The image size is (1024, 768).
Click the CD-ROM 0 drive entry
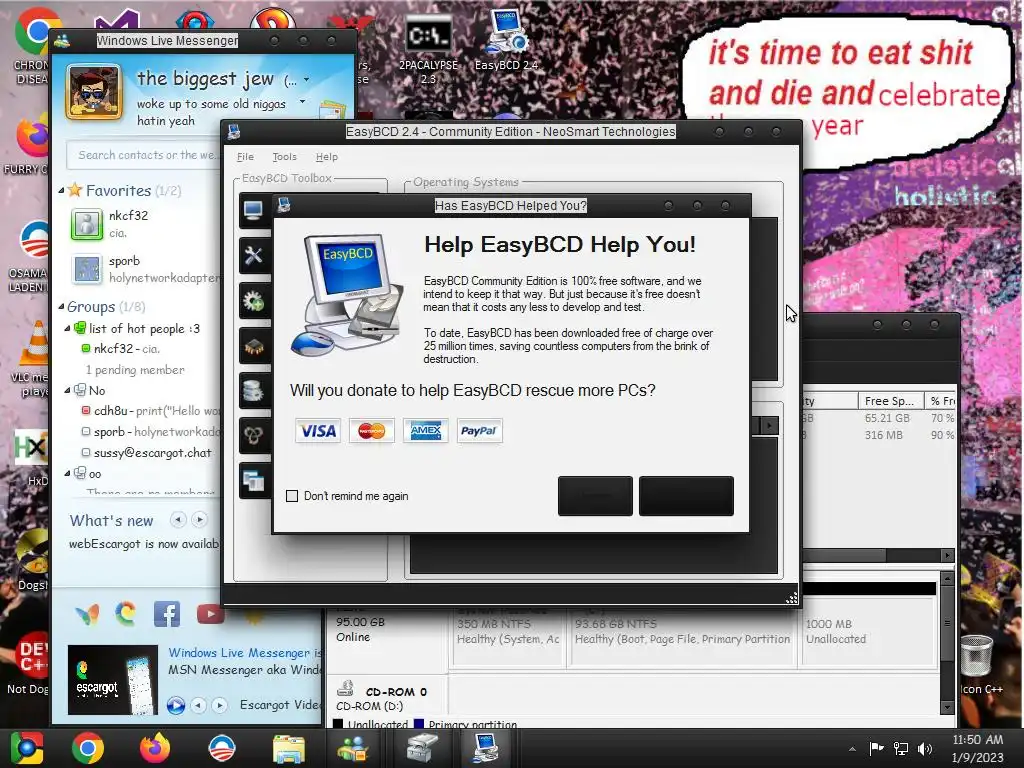coord(387,697)
